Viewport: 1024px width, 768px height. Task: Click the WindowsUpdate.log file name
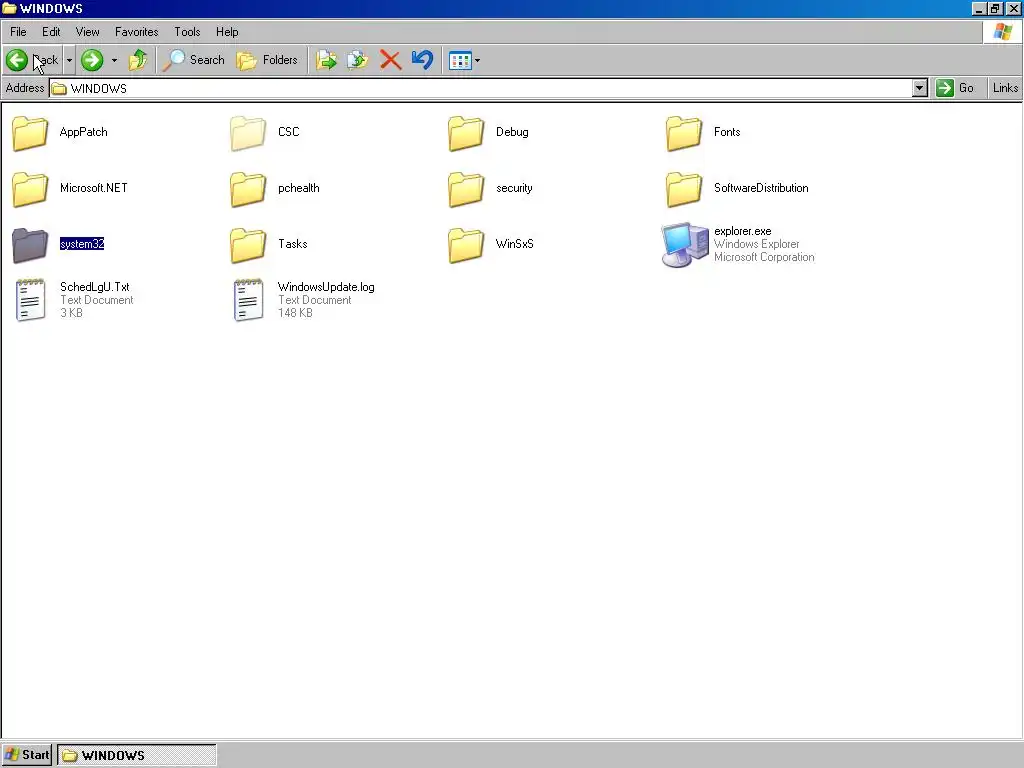pos(326,287)
